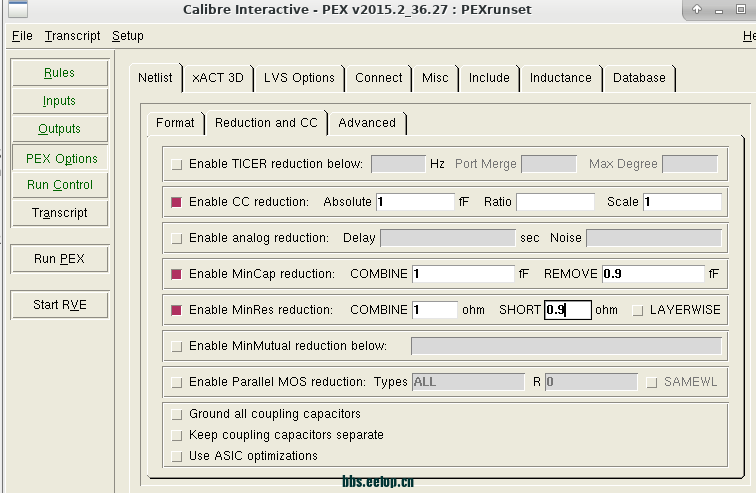Enable TICER reduction checkbox
The image size is (756, 493).
click(177, 164)
